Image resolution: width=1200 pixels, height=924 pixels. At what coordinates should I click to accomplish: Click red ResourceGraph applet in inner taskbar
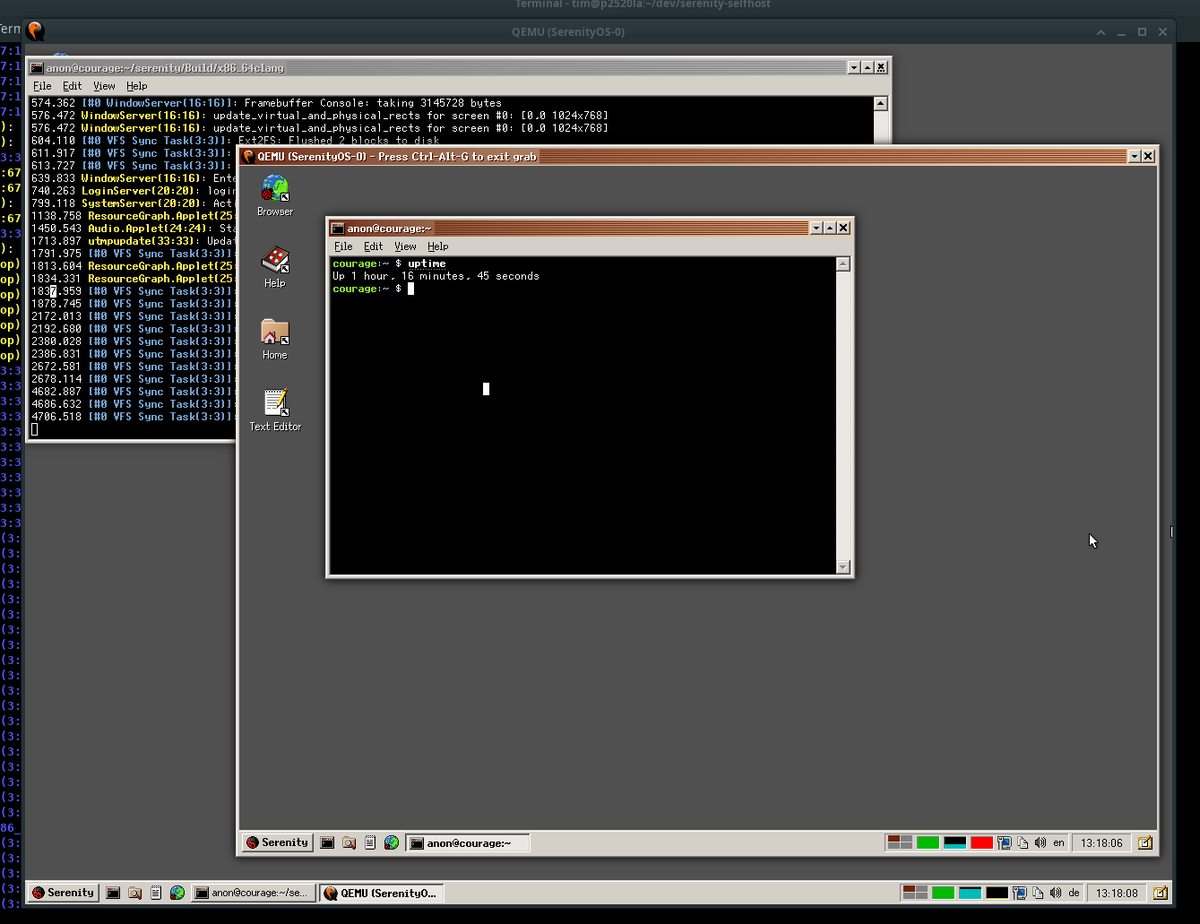(981, 843)
